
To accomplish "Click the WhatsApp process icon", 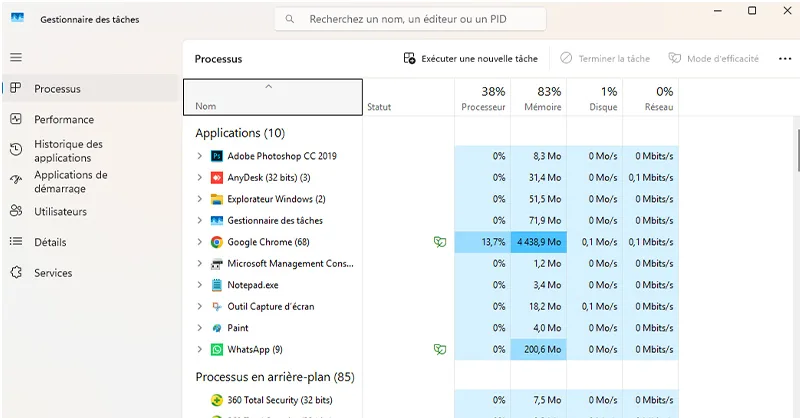I will pos(217,350).
